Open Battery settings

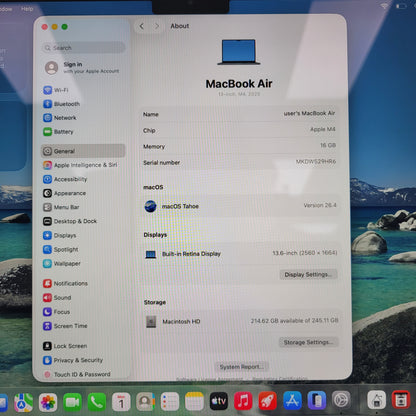58,132
